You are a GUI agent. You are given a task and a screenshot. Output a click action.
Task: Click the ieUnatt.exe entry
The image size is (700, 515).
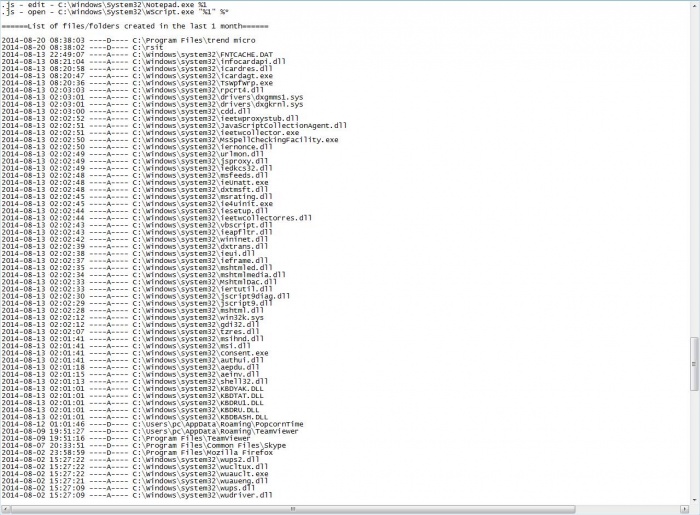click(135, 183)
